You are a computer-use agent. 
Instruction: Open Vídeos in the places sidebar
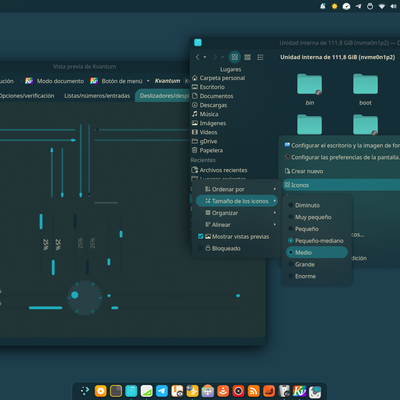click(205, 132)
